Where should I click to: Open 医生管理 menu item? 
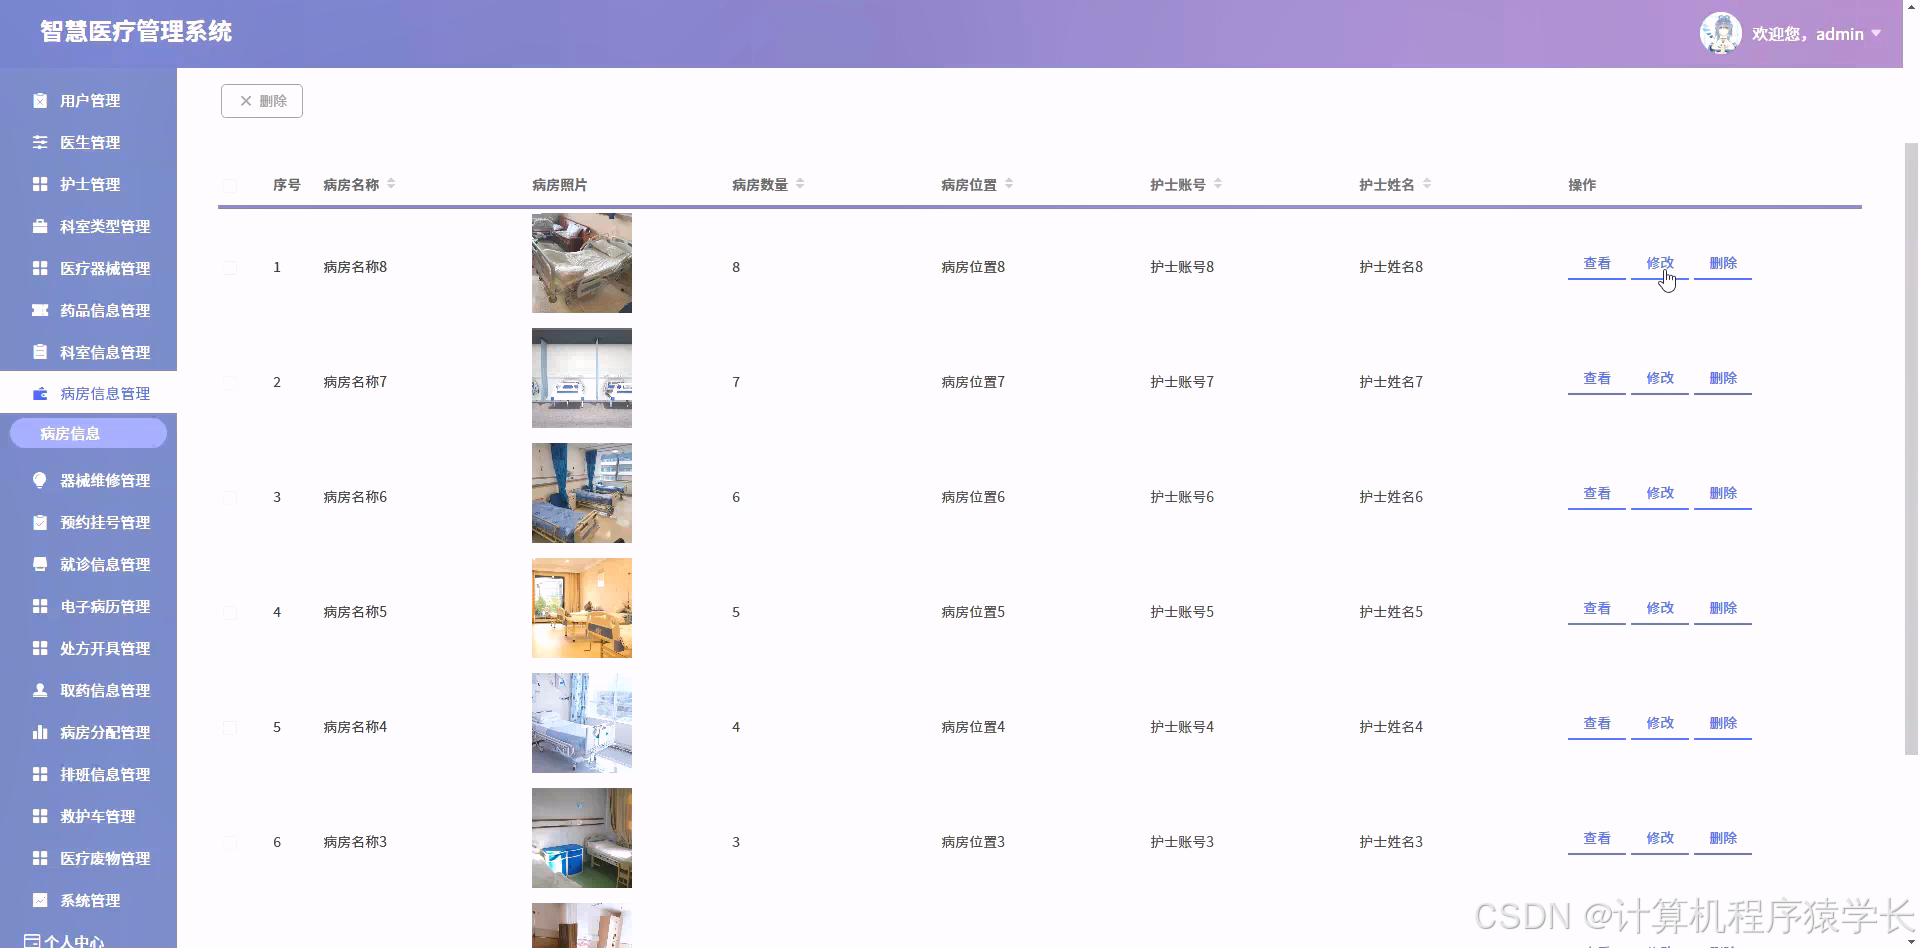(88, 142)
